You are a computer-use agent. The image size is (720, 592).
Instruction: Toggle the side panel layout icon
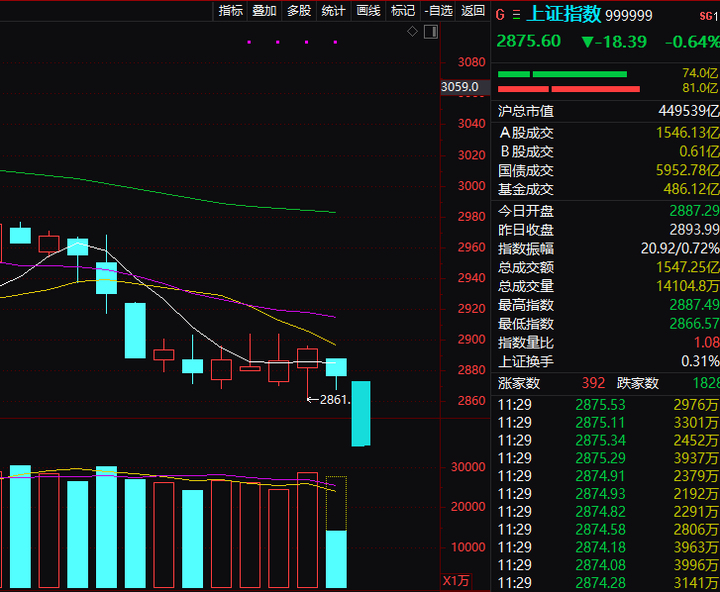click(431, 32)
